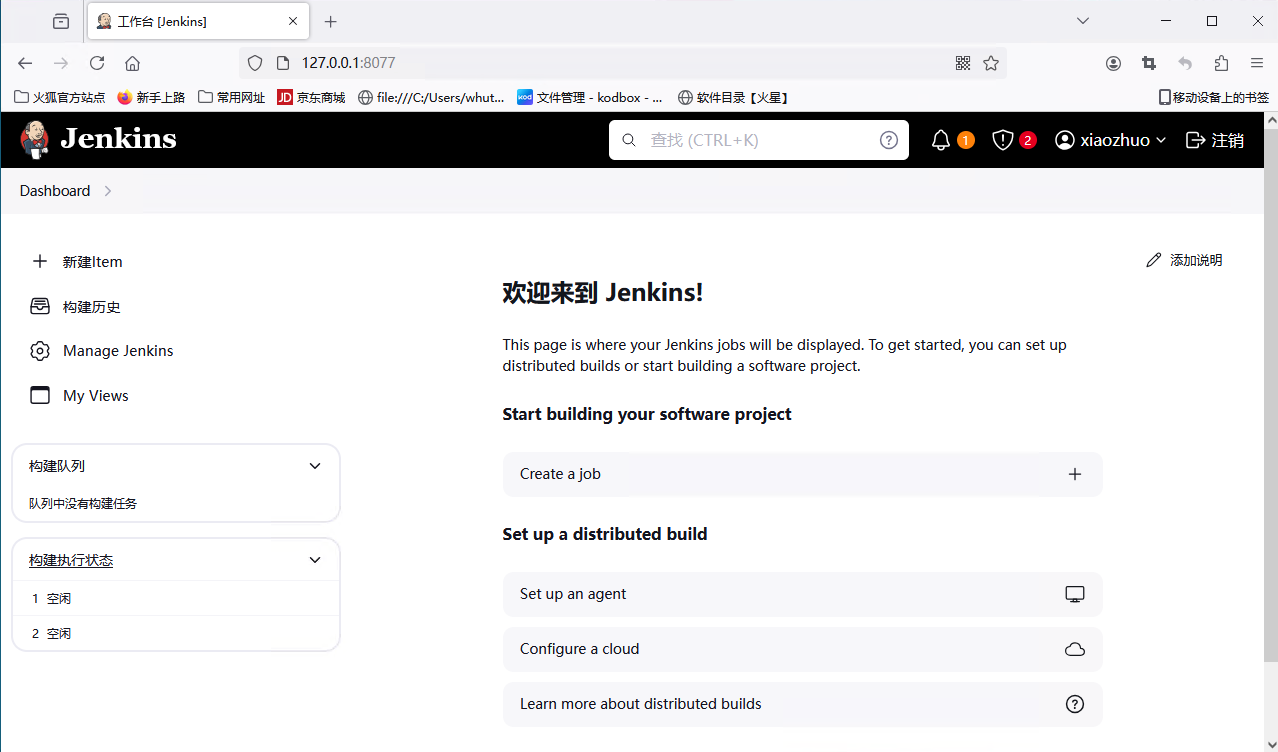Click the Jenkins wordmark in header
Viewport: 1278px width, 752px height.
coord(118,139)
